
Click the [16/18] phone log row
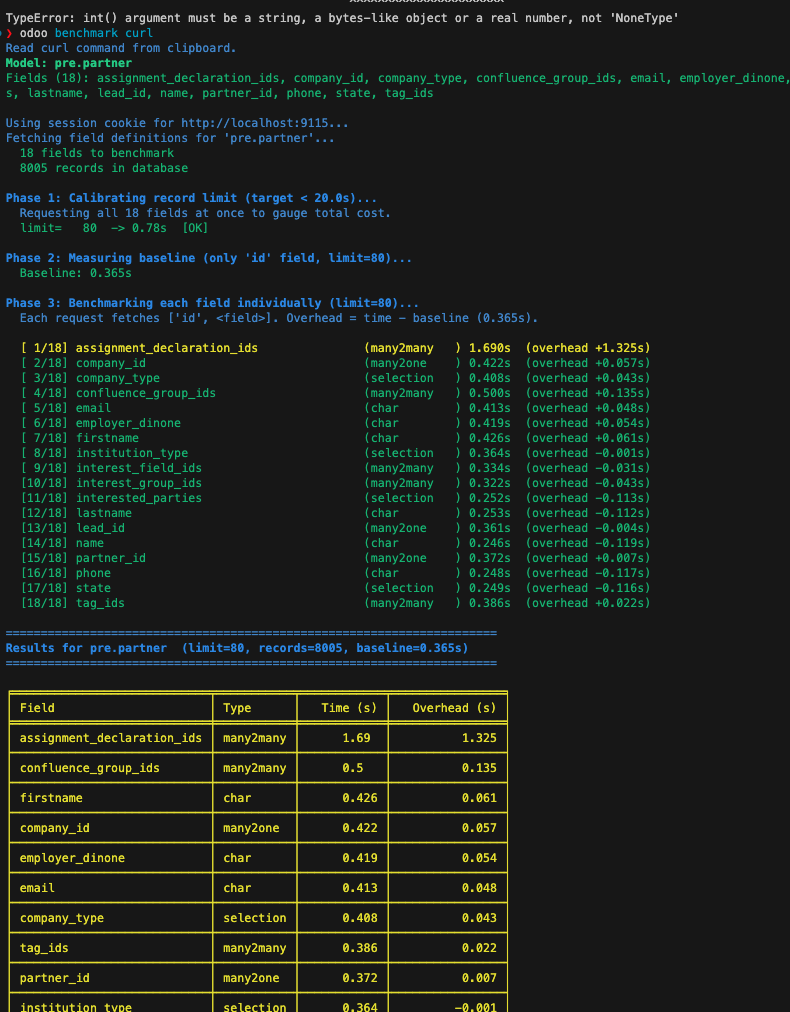tap(336, 573)
